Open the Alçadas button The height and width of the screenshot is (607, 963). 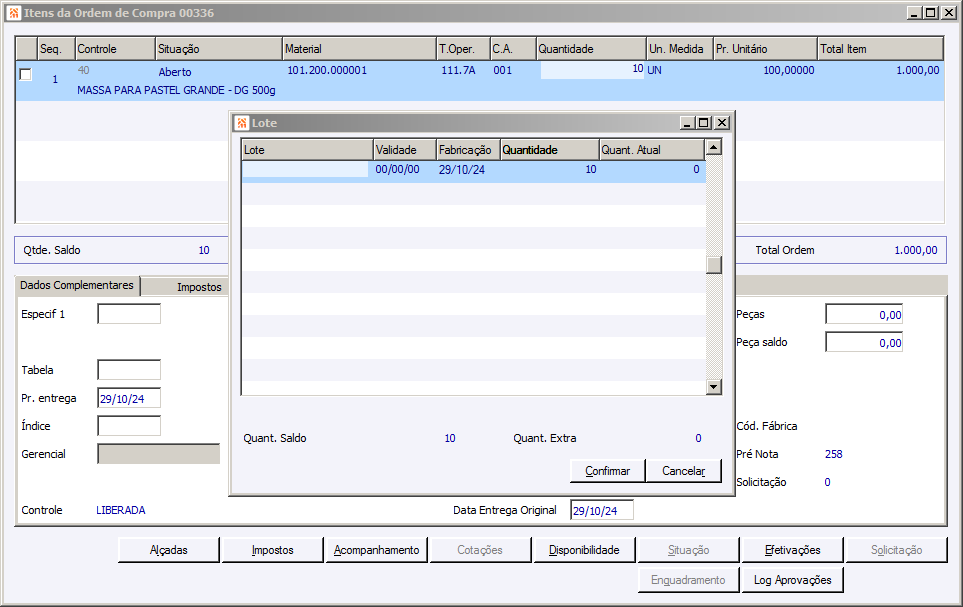pyautogui.click(x=168, y=550)
